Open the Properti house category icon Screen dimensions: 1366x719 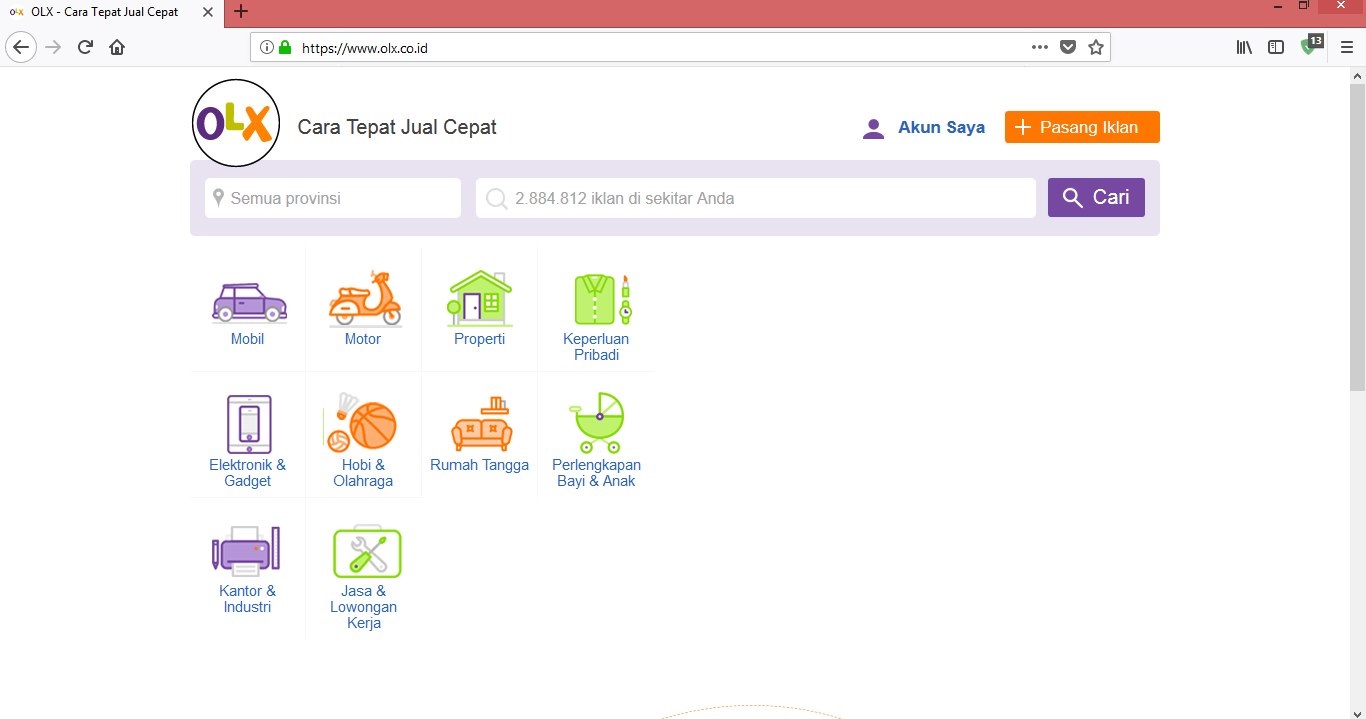click(480, 299)
